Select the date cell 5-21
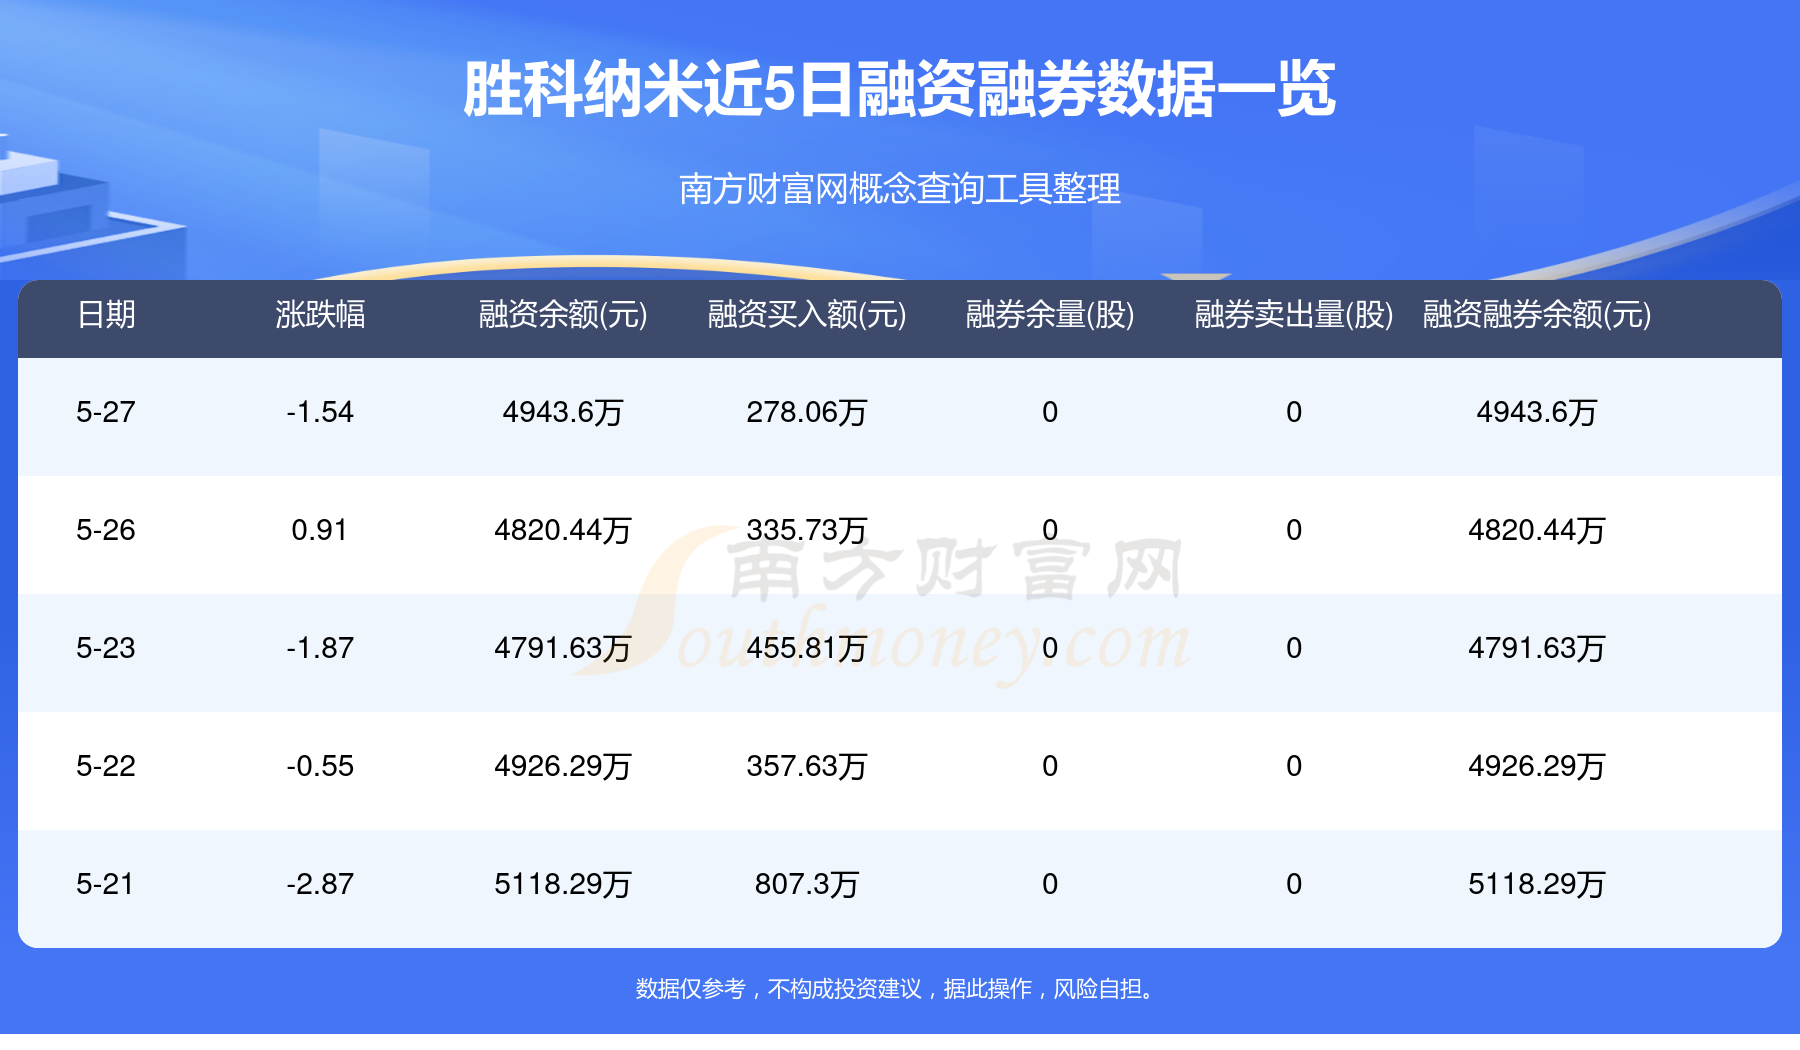 [103, 883]
